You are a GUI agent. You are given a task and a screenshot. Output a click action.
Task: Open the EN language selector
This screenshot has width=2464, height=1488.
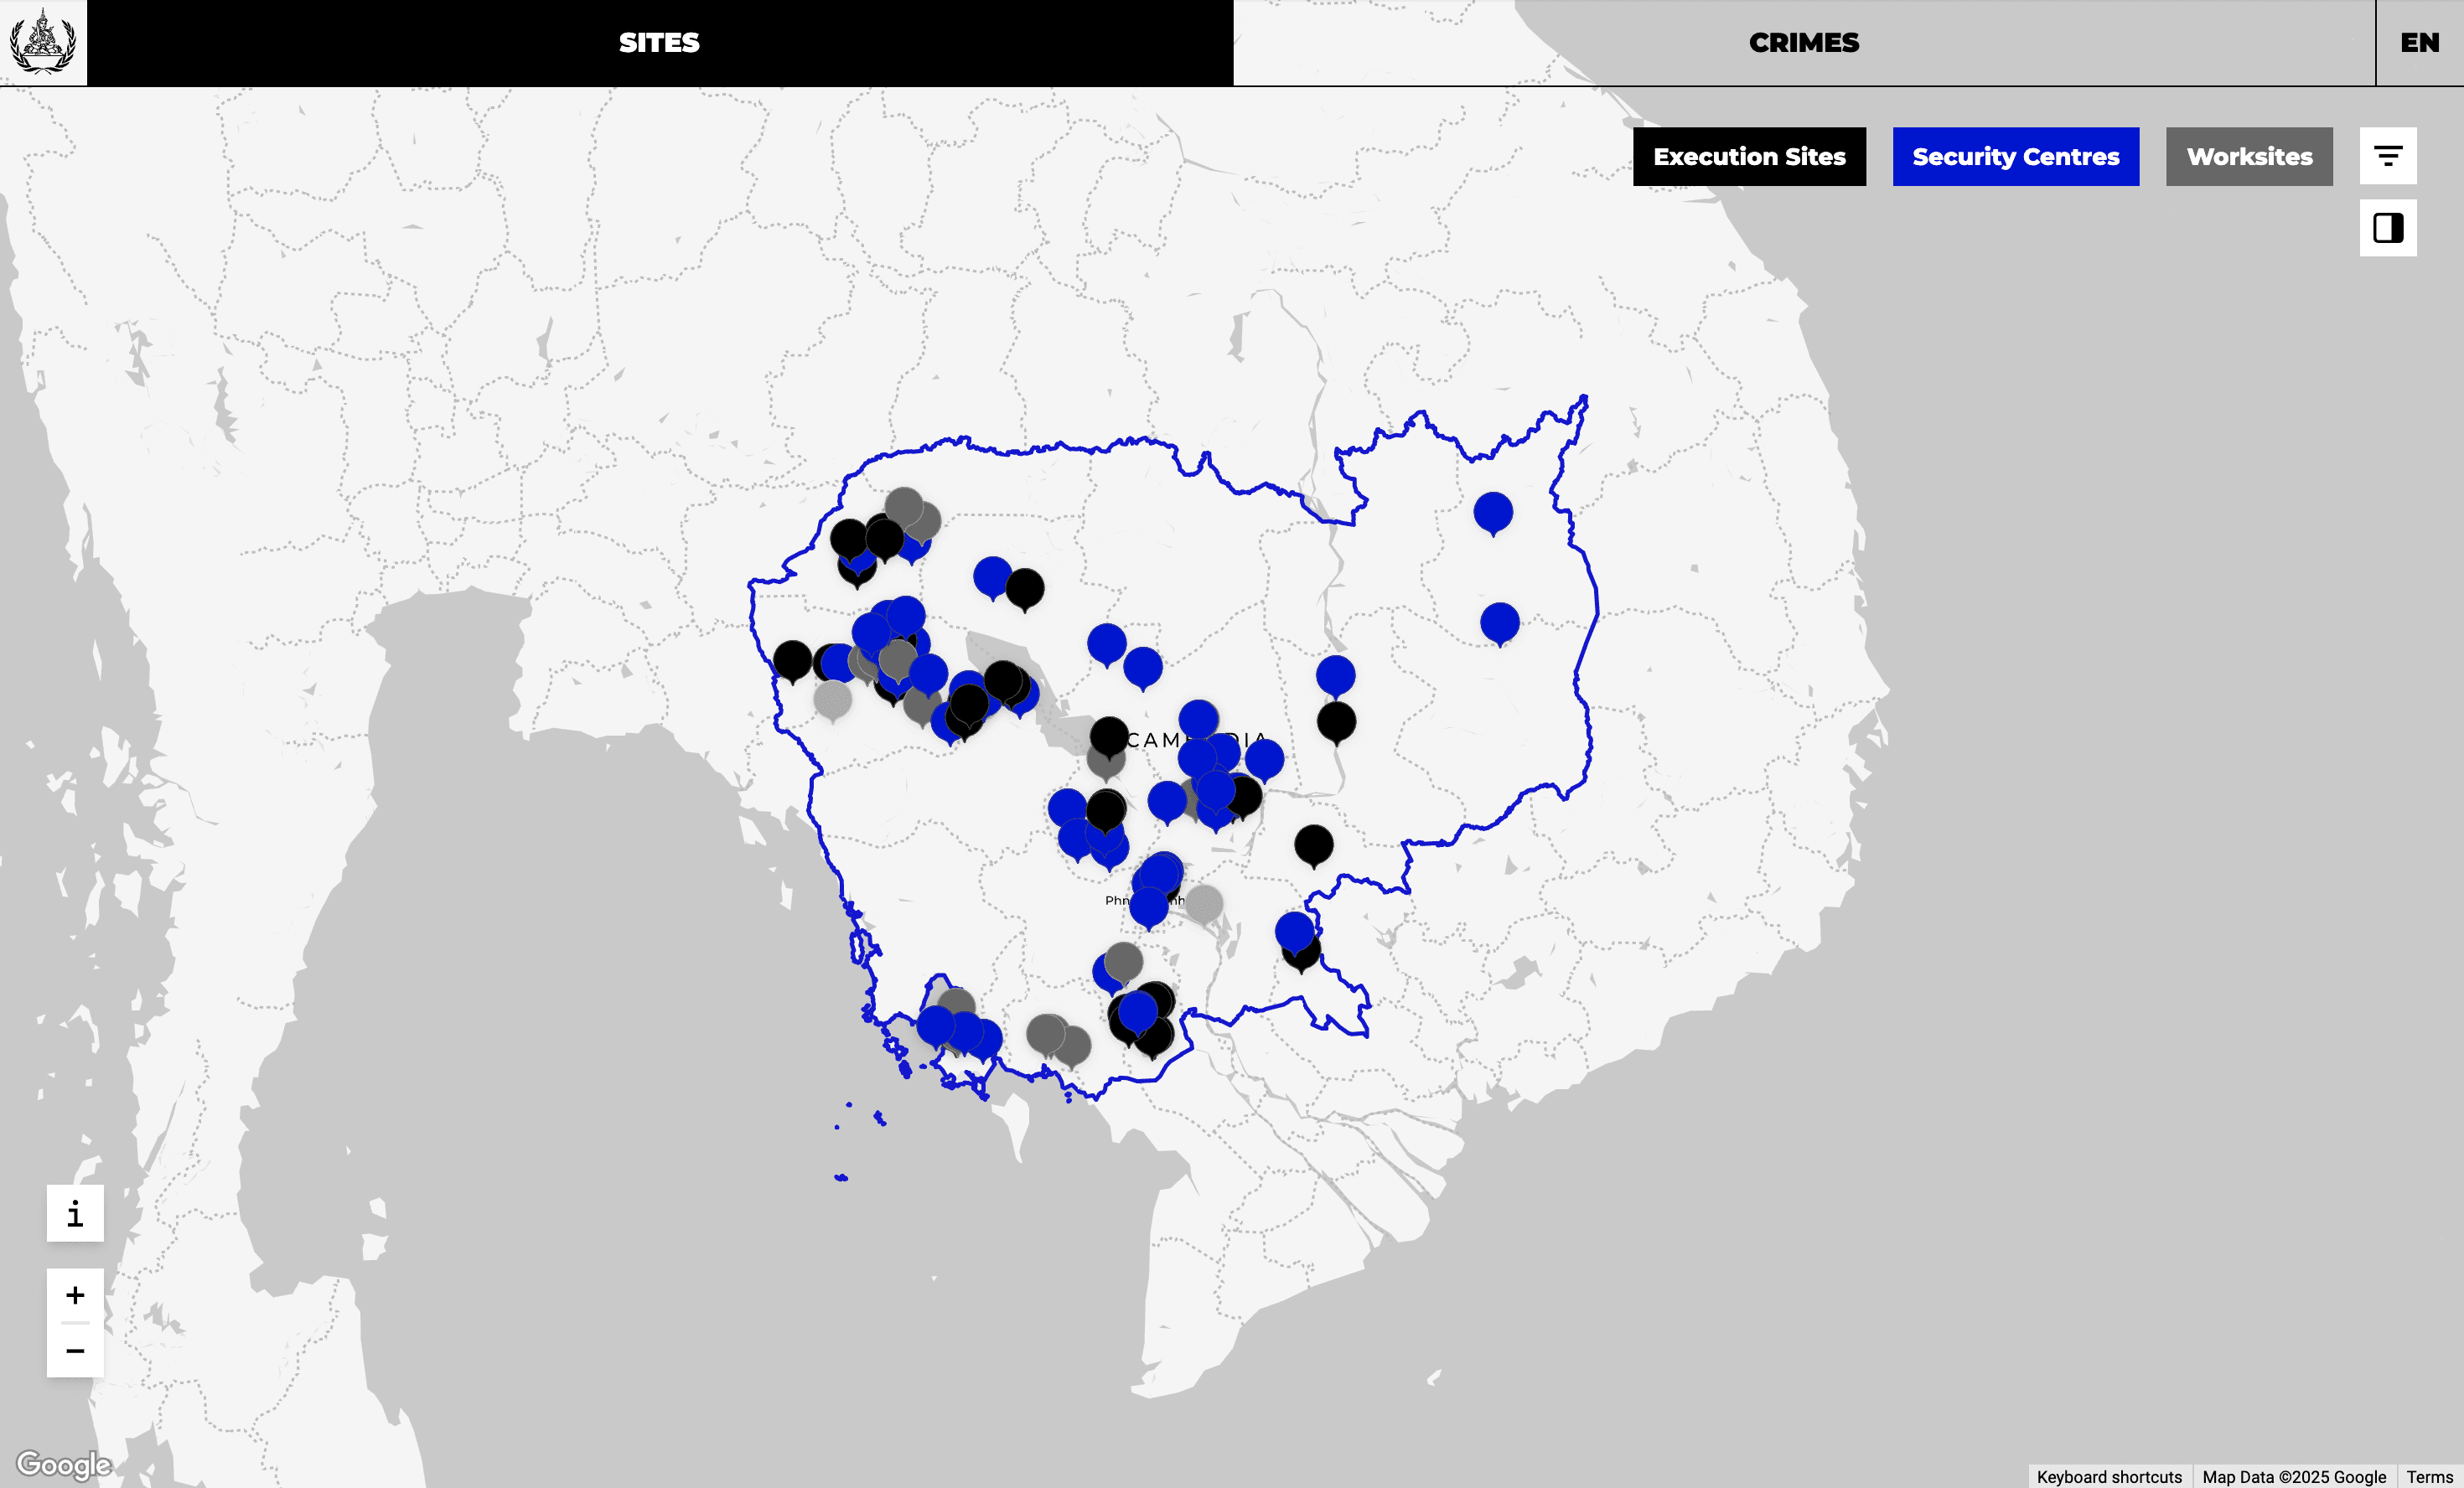coord(2419,43)
